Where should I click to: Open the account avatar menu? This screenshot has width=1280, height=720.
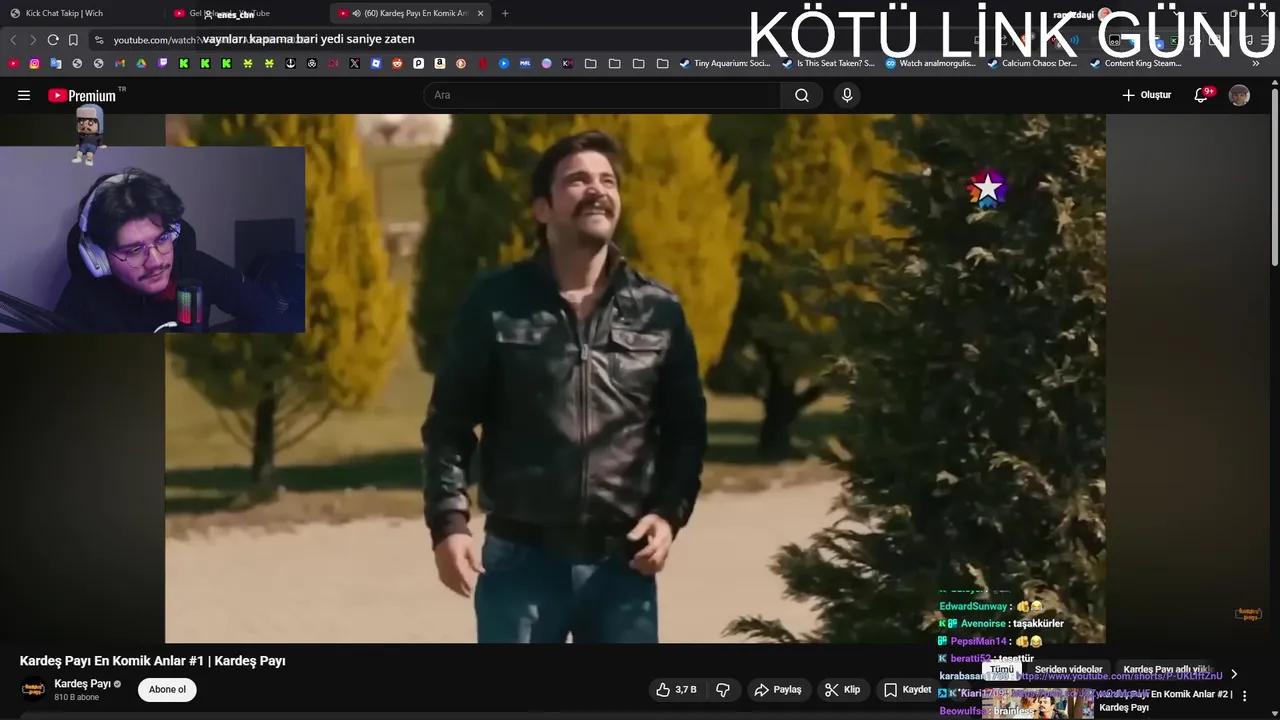[x=1240, y=95]
